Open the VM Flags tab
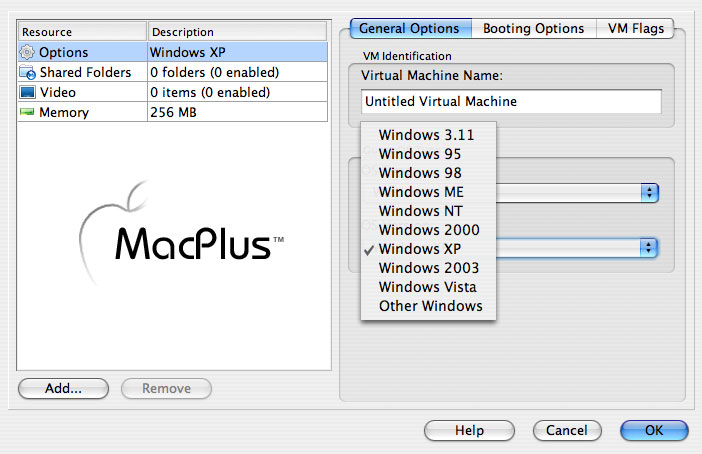702x454 pixels. (635, 28)
